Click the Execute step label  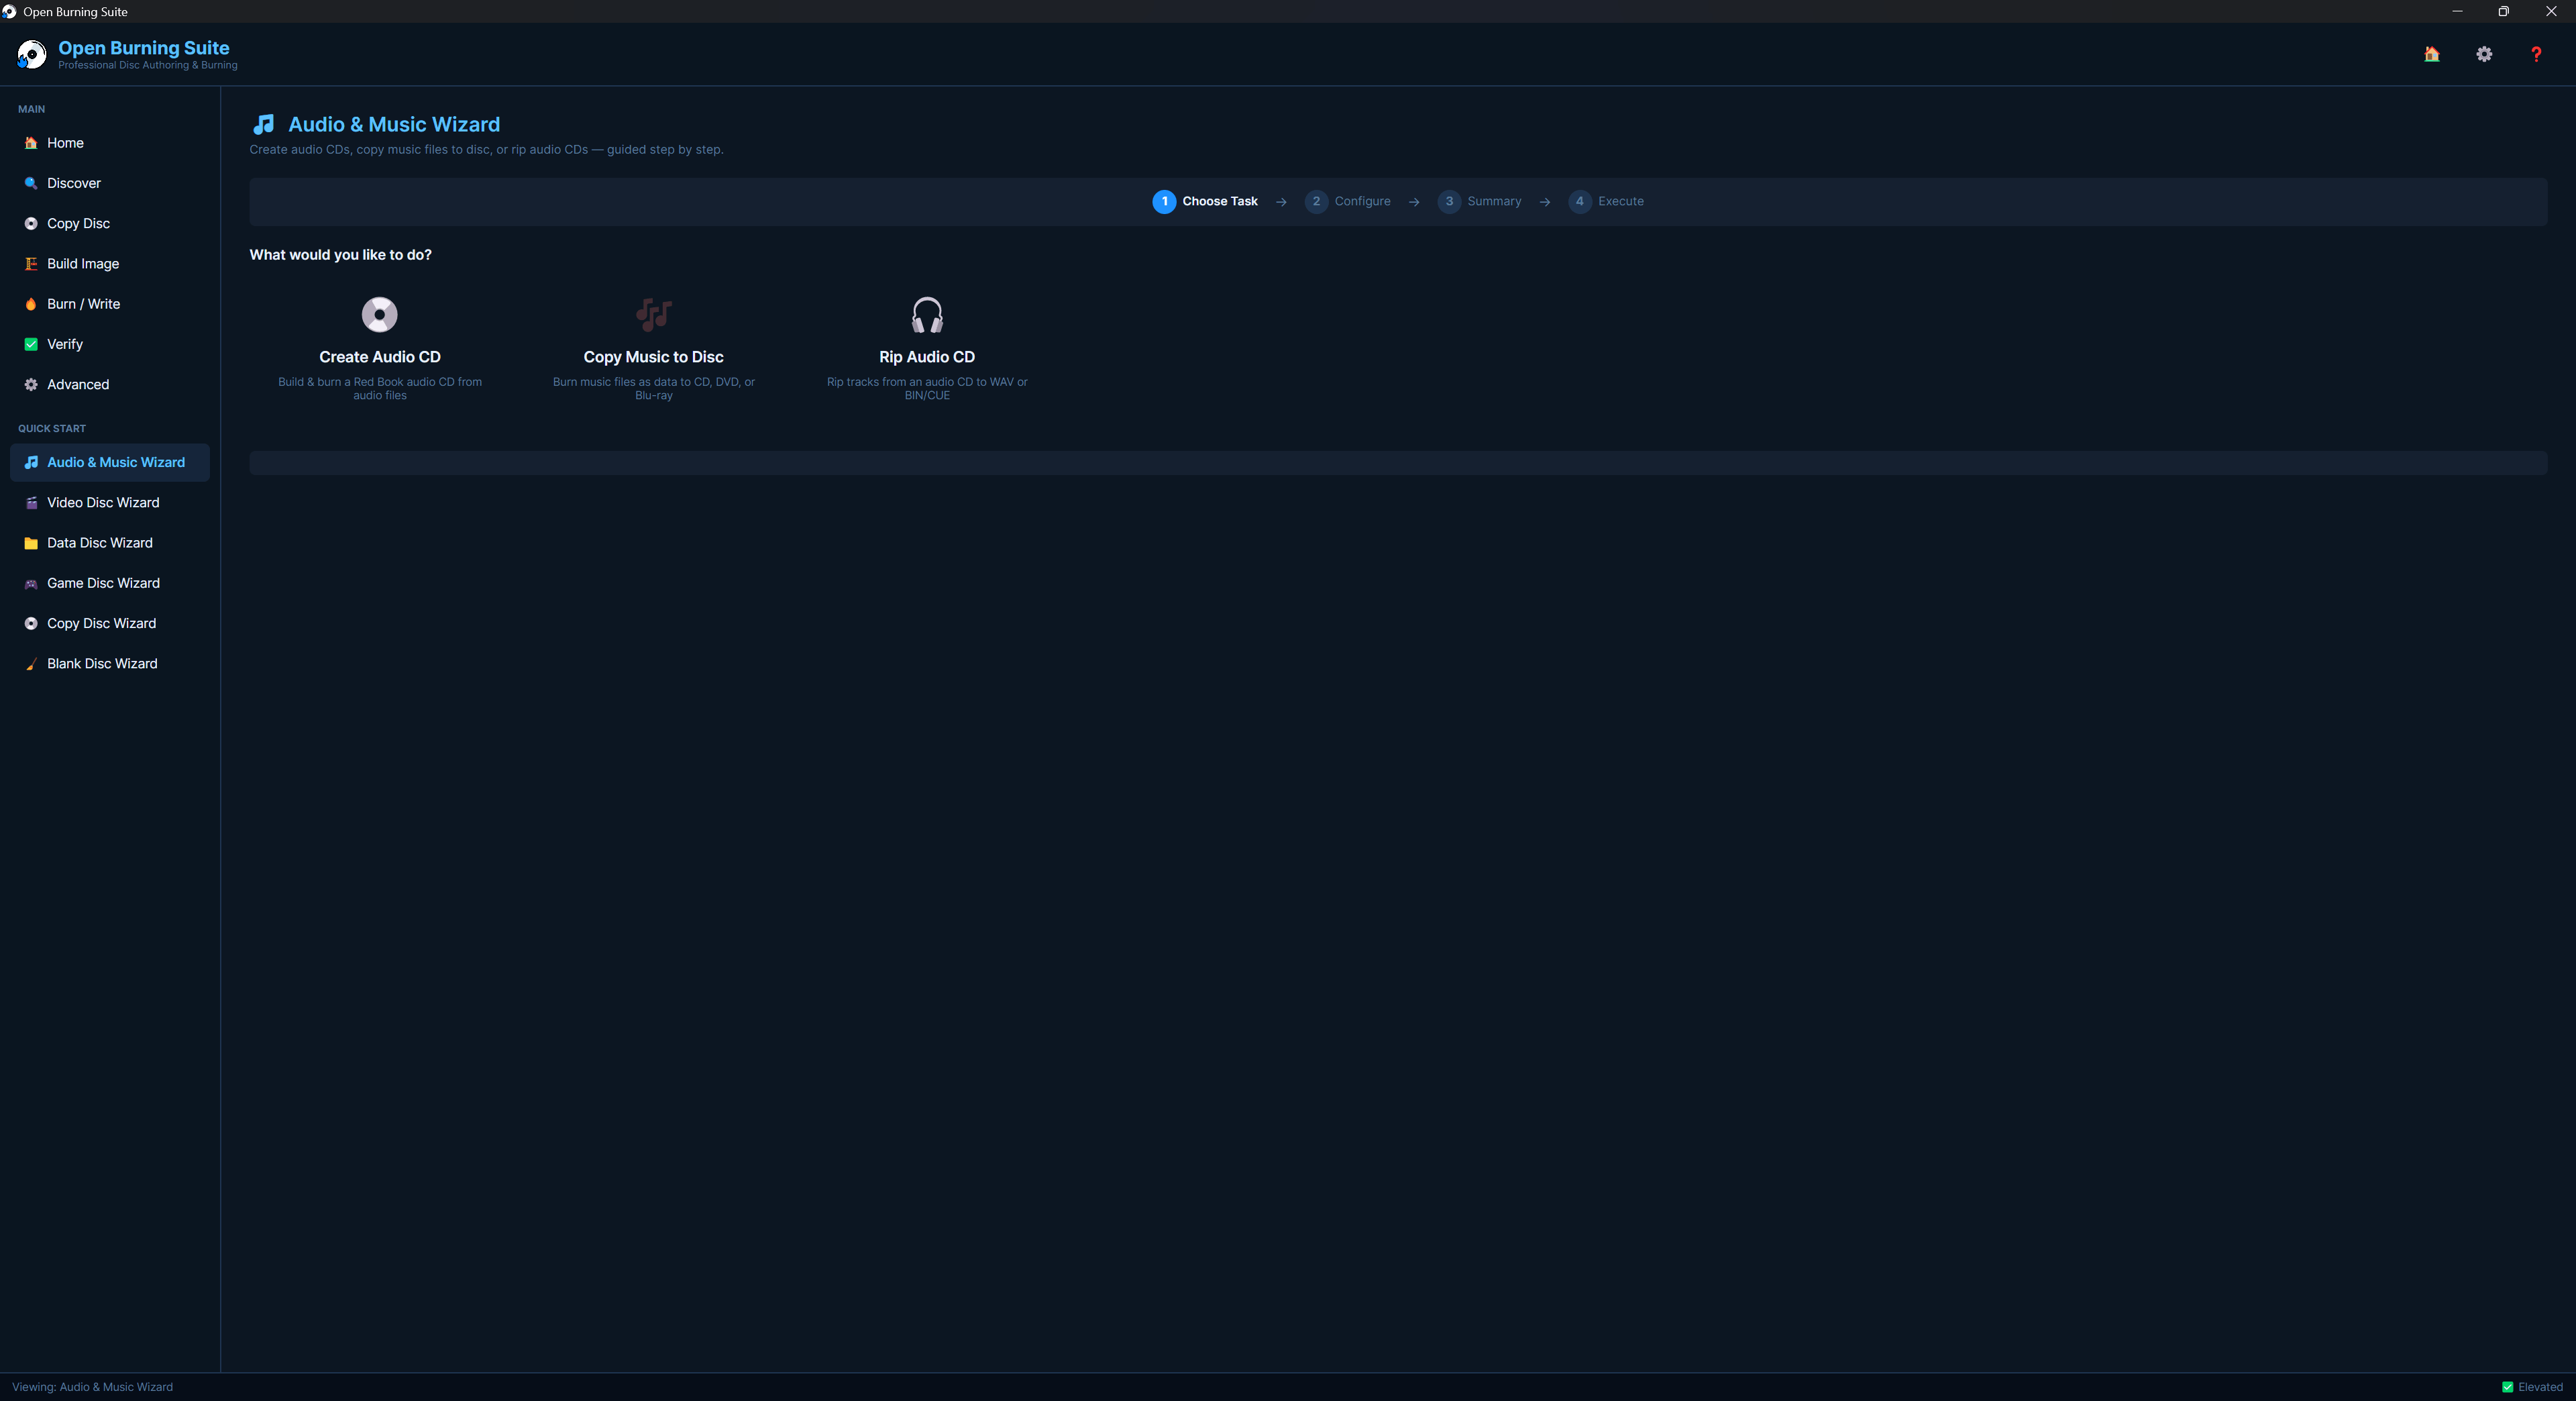coord(1620,201)
